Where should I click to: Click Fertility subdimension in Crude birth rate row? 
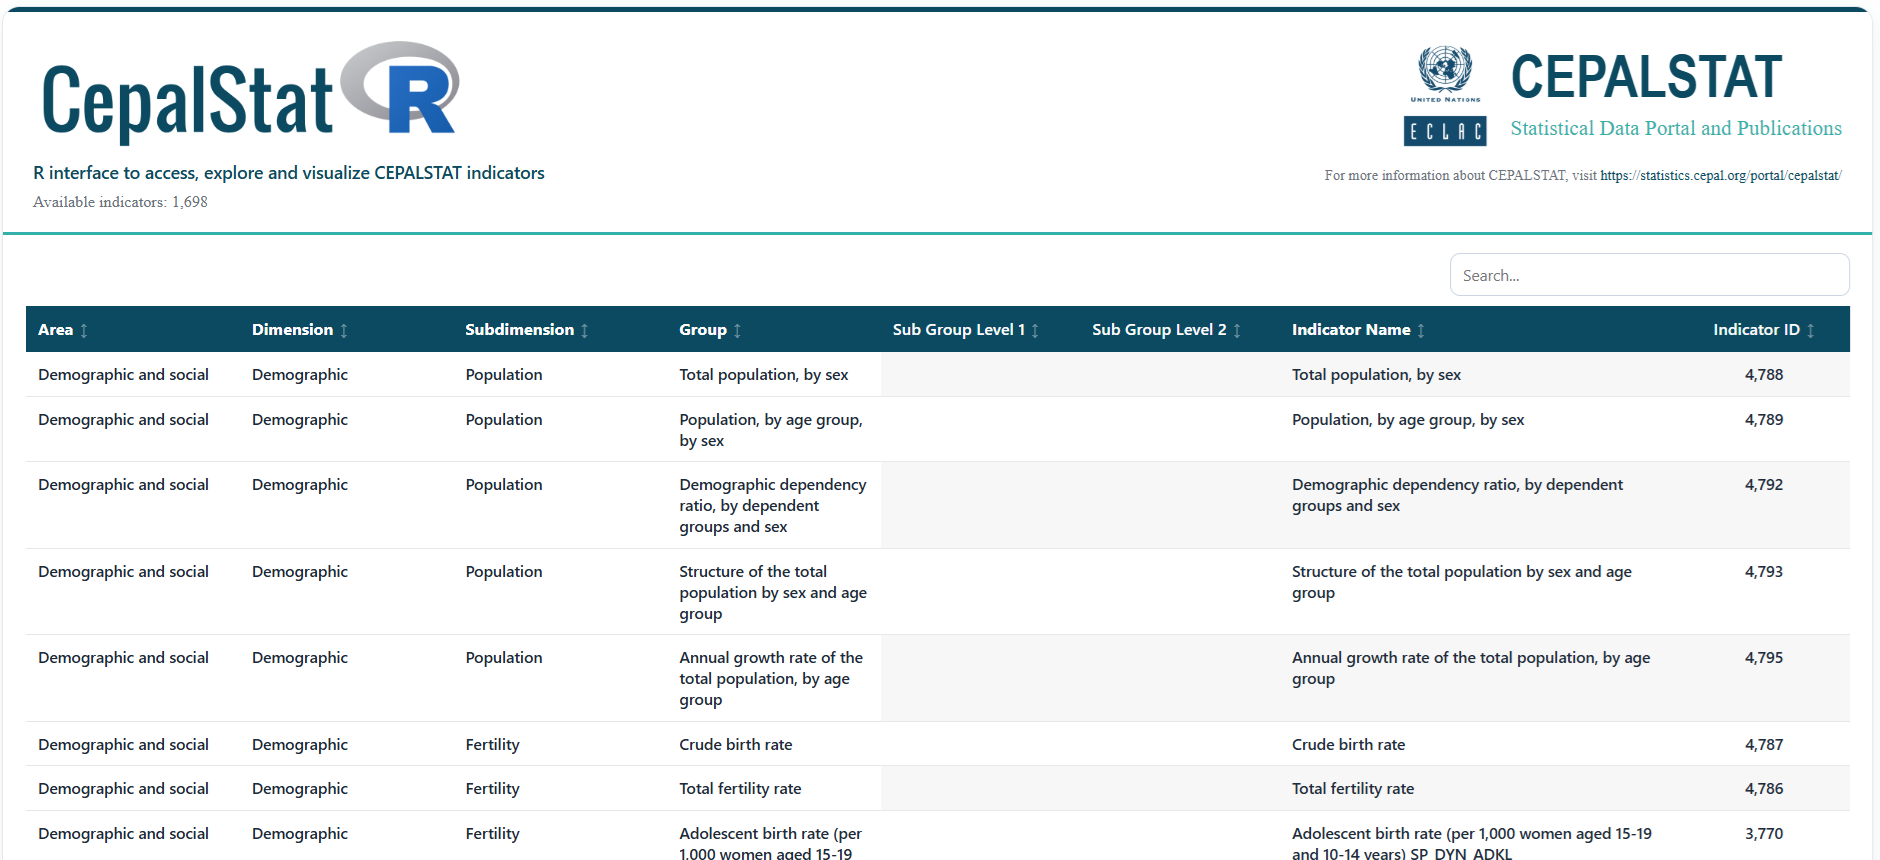[x=492, y=745]
